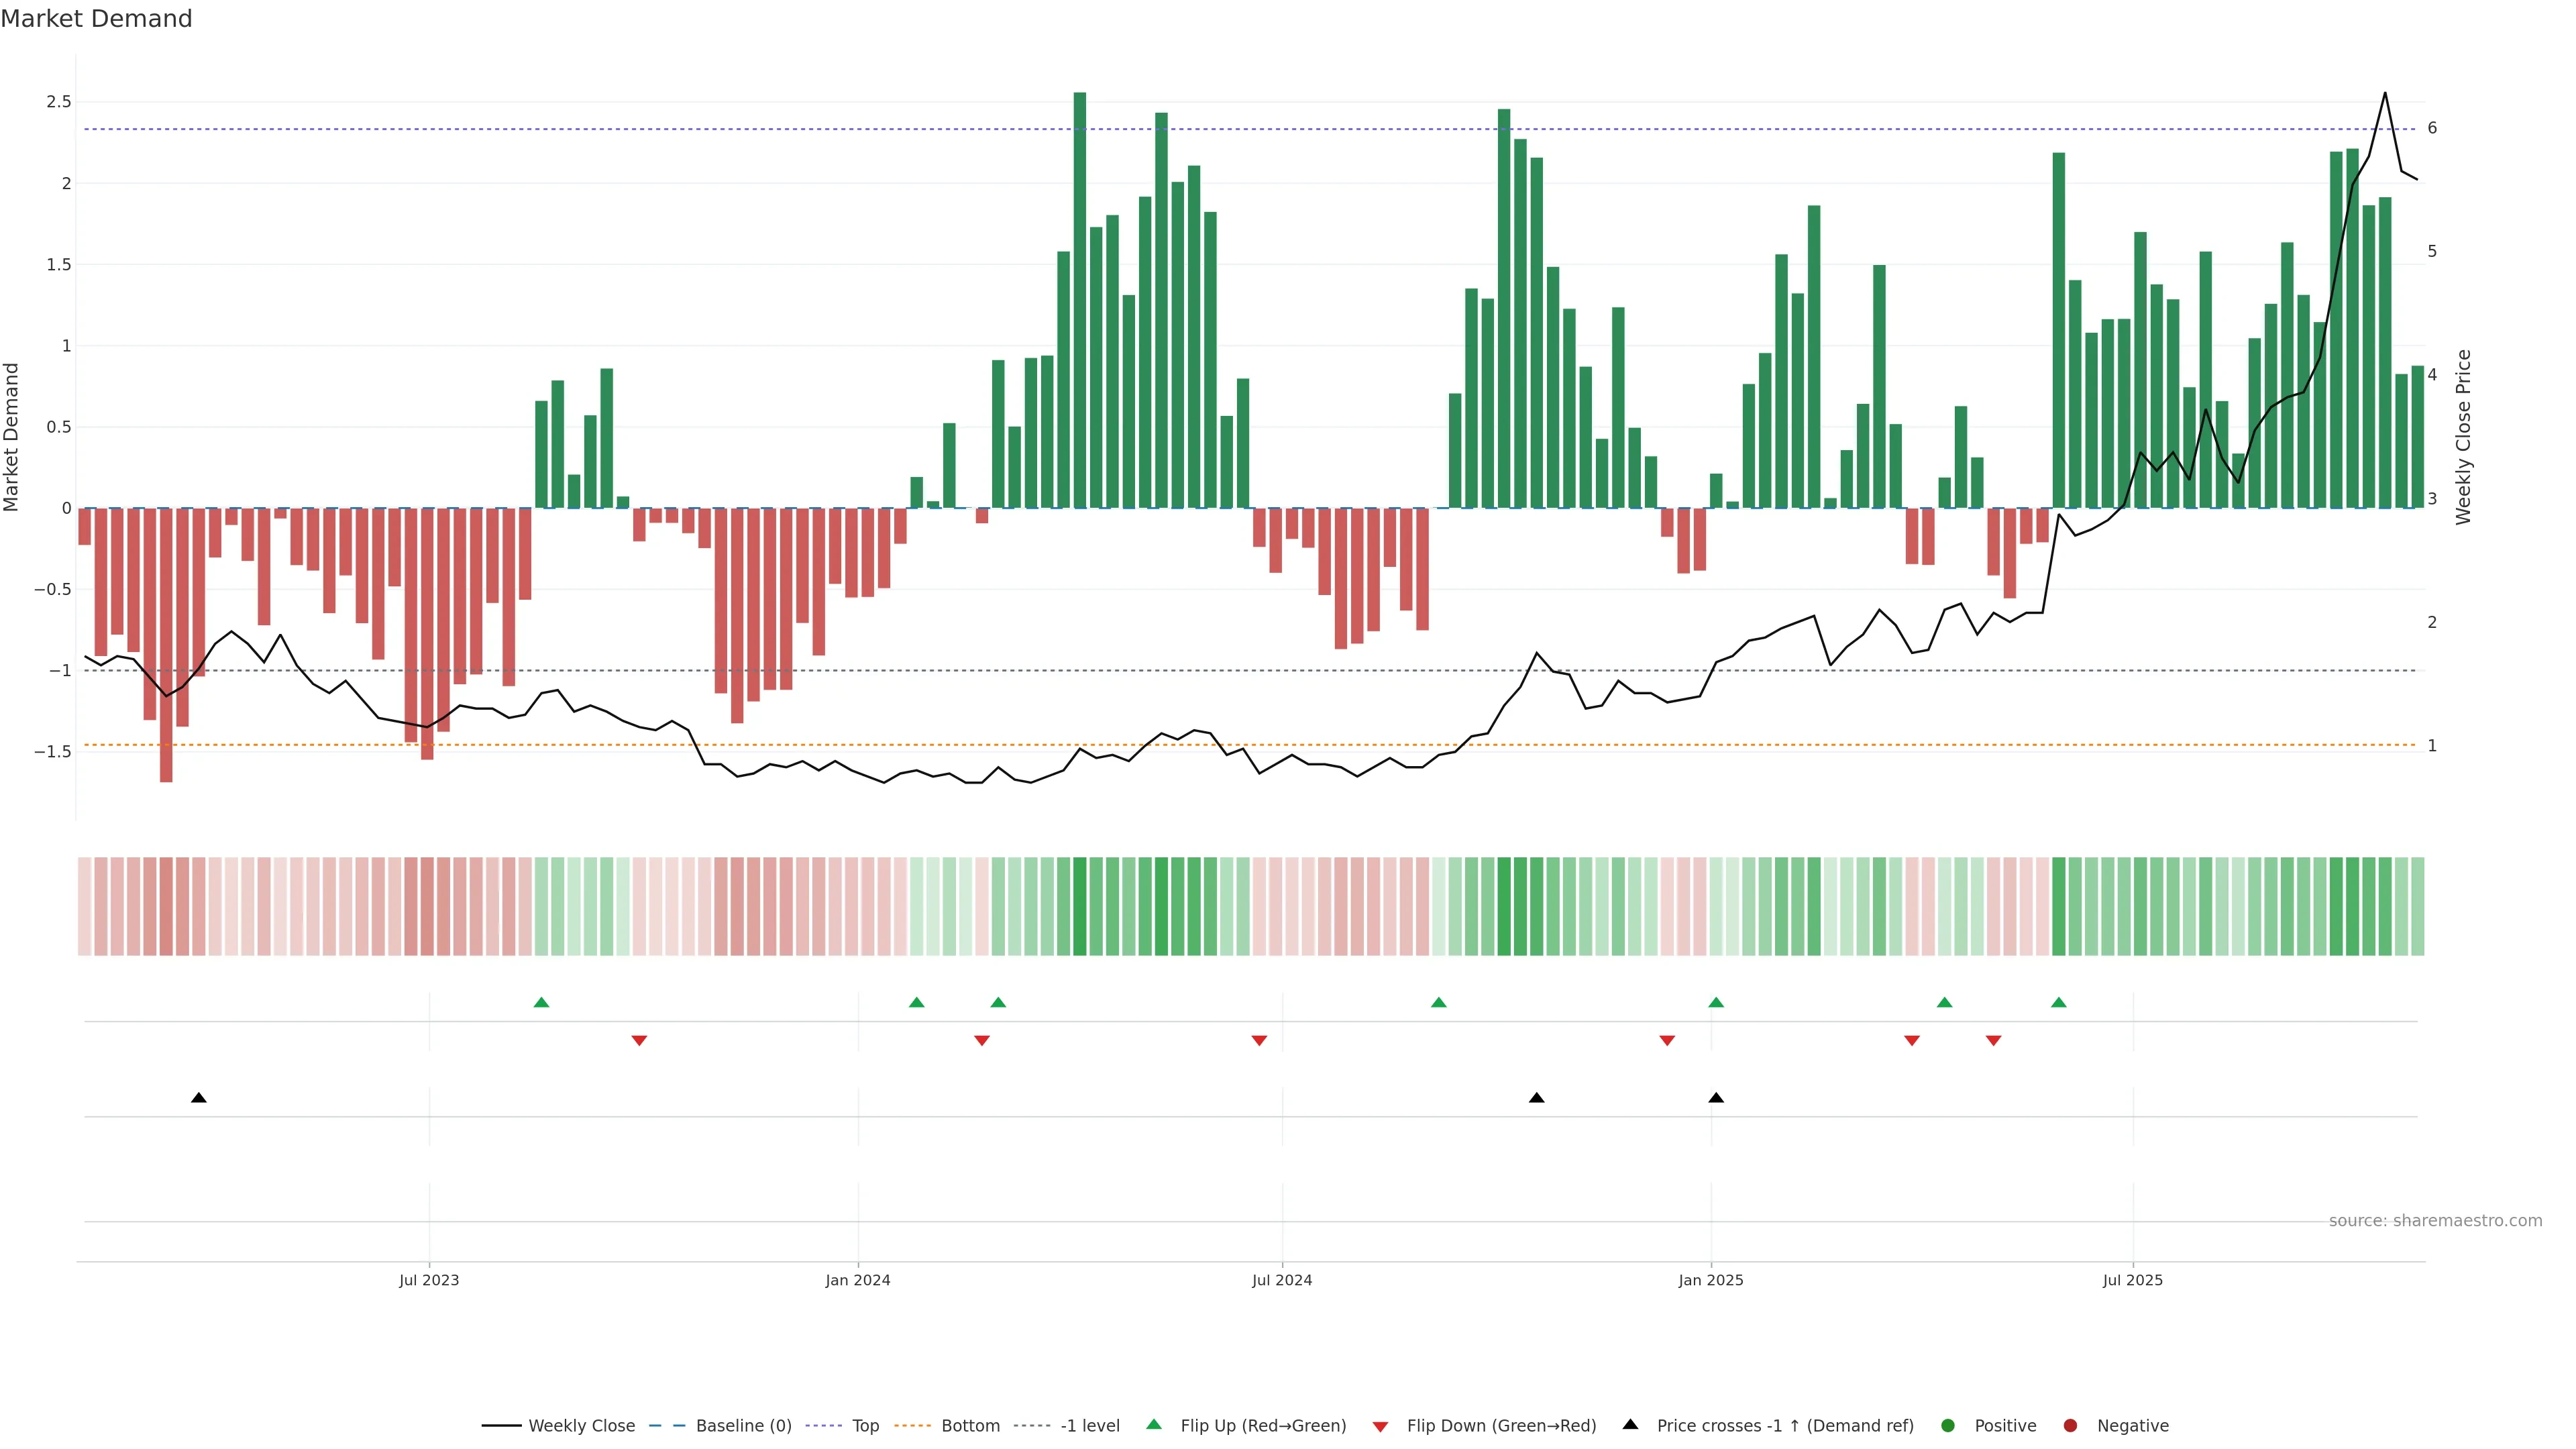Click the first black price-cross marker triangle
2576x1449 pixels.
pyautogui.click(x=199, y=1098)
